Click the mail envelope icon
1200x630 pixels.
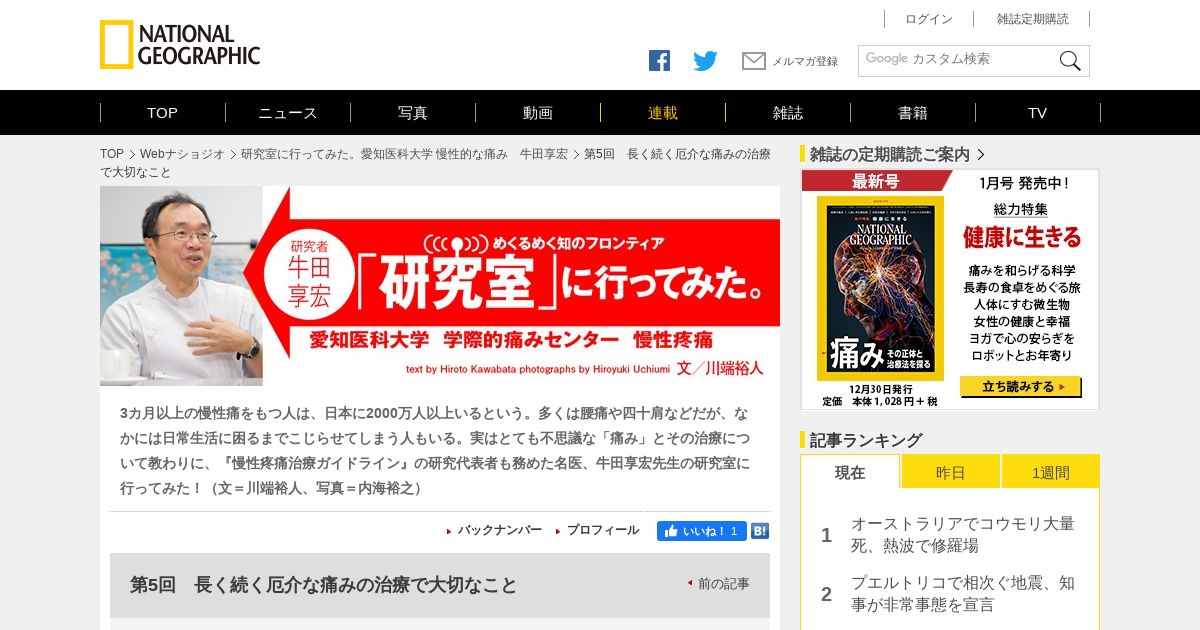(x=754, y=61)
